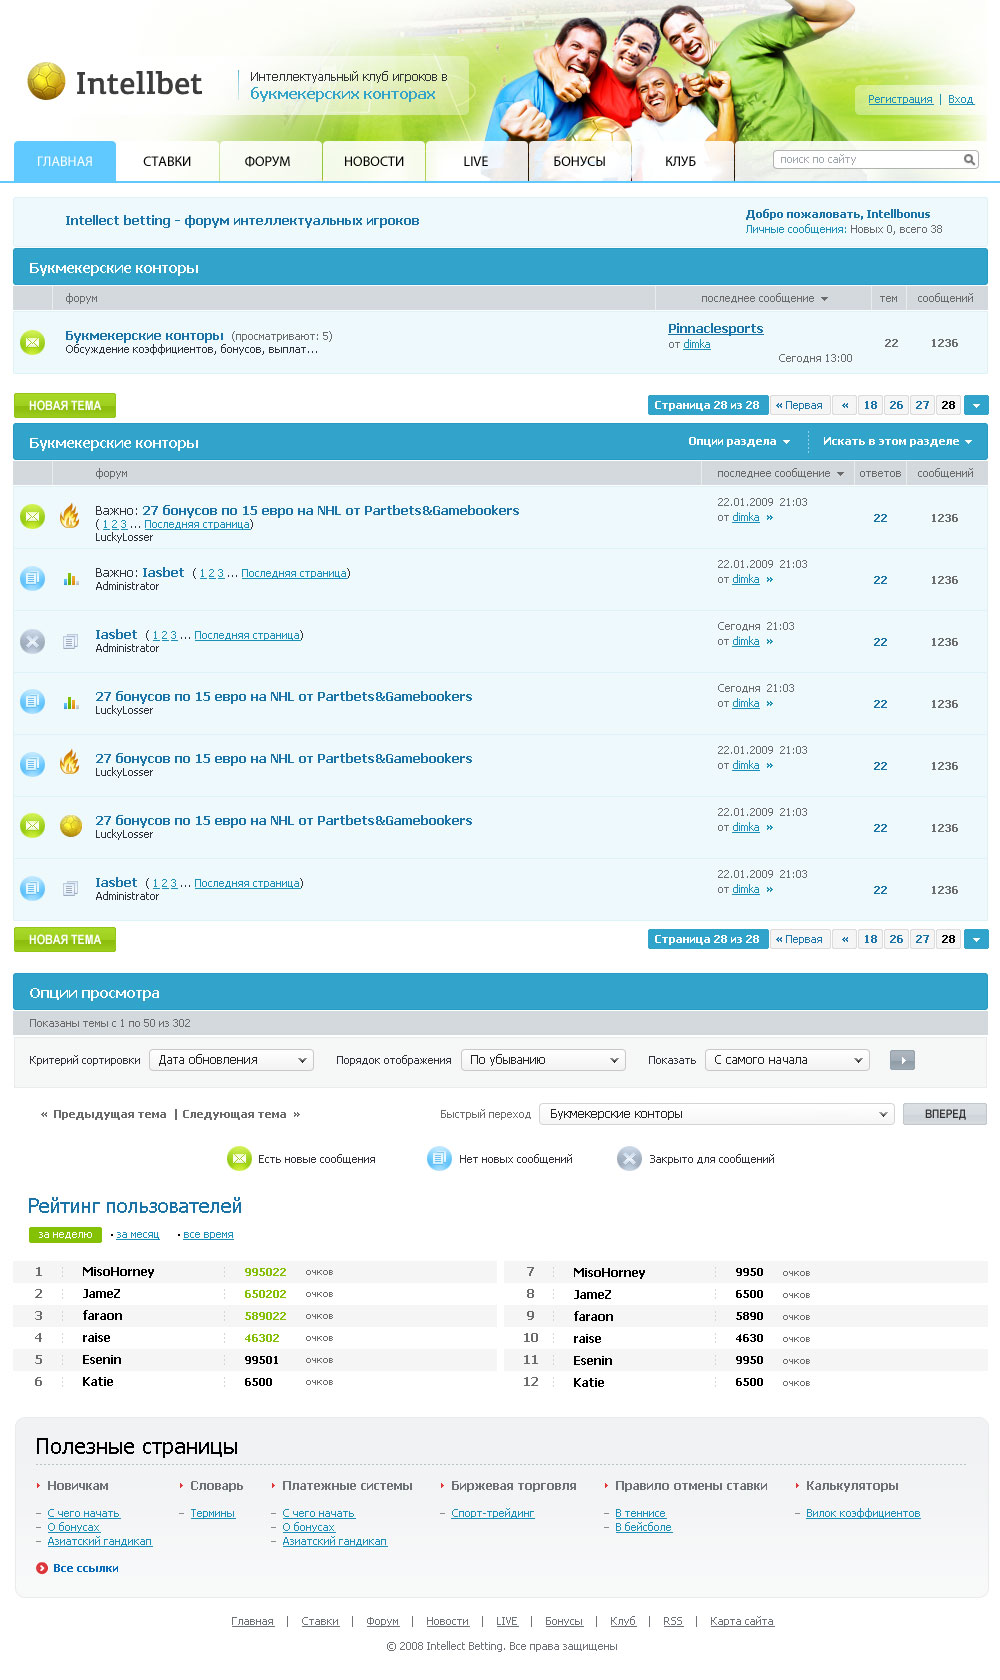Click the top НОВАЯ ТЕМА button
The width and height of the screenshot is (1000, 1680).
pos(65,405)
